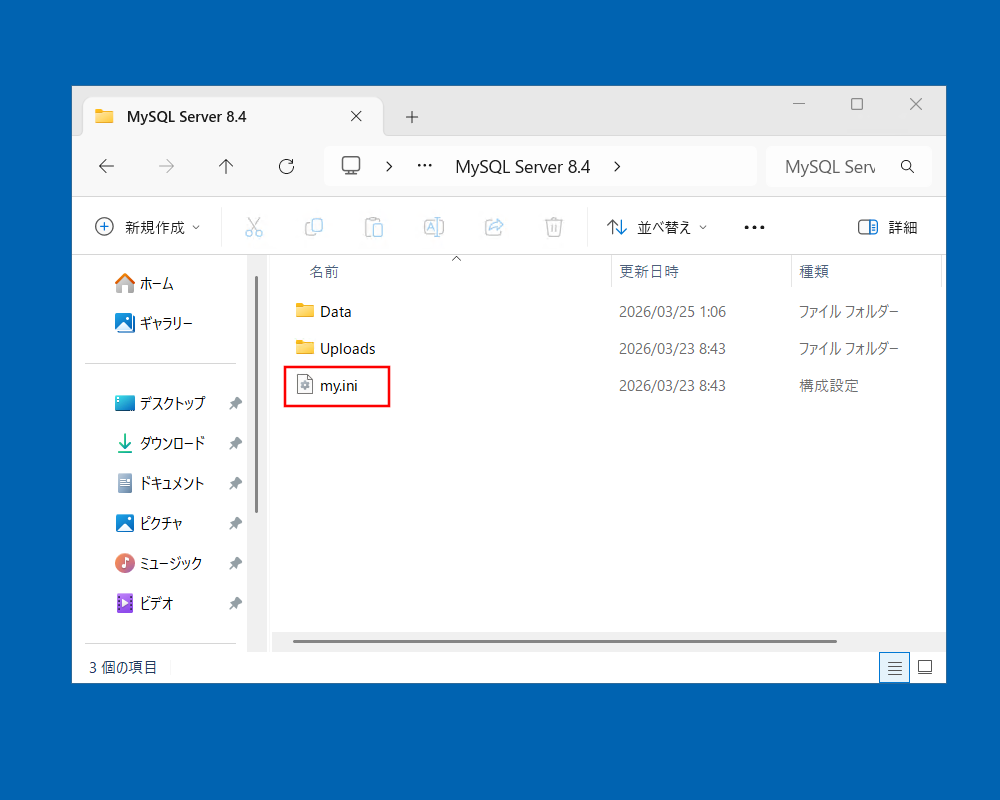Switch to details list view button
Image resolution: width=1000 pixels, height=800 pixels.
coord(894,667)
